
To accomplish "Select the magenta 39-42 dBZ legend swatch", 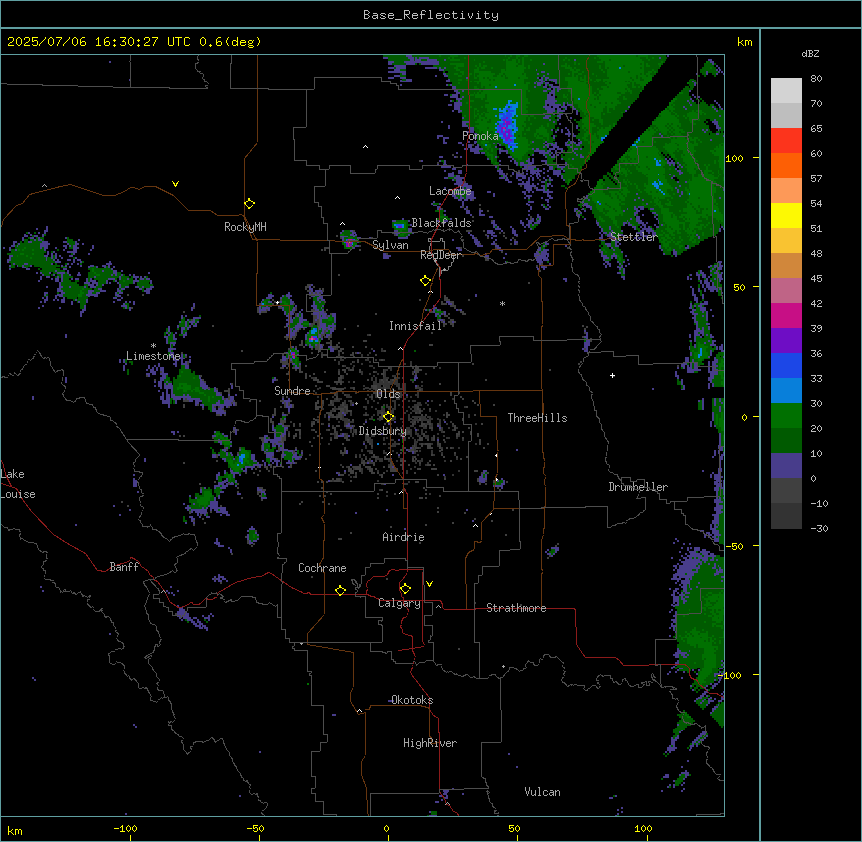I will pos(786,315).
